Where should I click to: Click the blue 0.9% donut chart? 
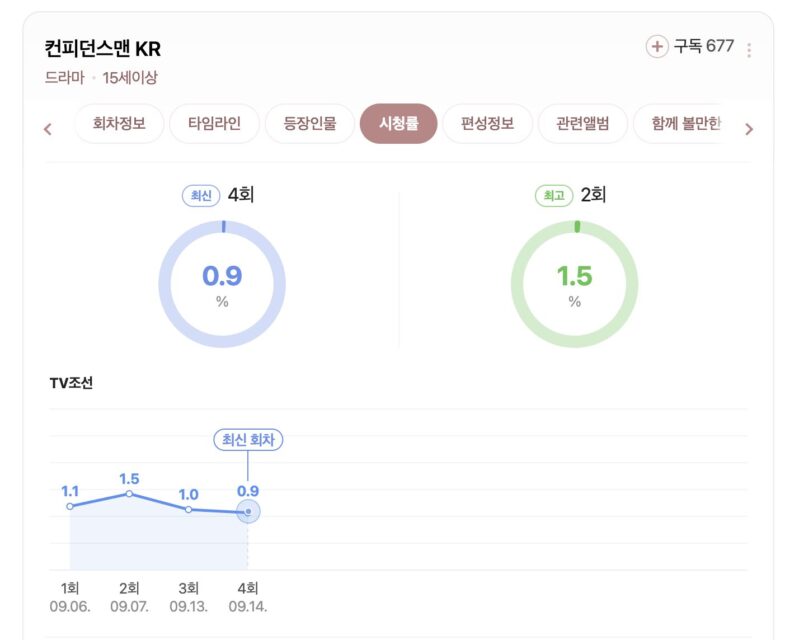pos(222,284)
